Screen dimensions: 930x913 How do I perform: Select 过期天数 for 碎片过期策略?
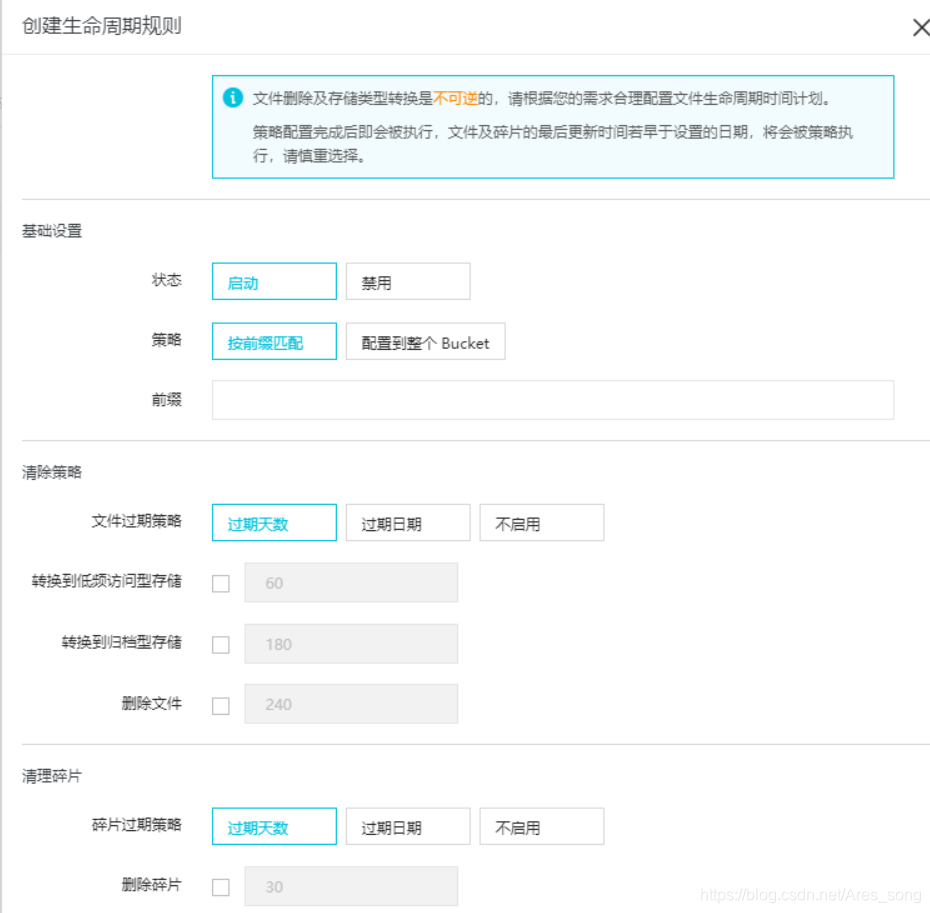coord(274,826)
